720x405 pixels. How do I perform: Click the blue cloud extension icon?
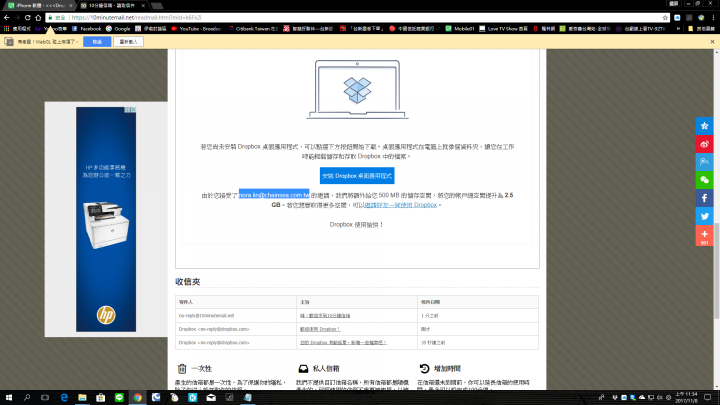(x=677, y=17)
